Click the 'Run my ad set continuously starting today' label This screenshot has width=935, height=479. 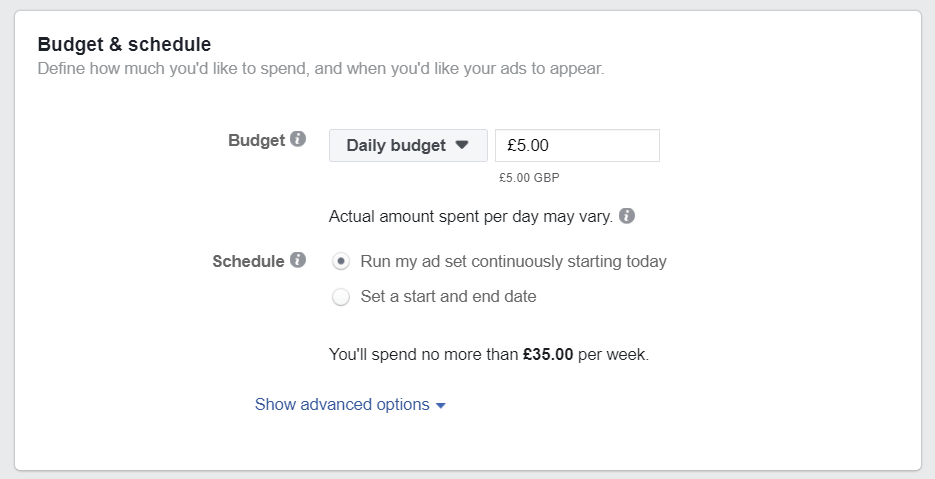[513, 261]
